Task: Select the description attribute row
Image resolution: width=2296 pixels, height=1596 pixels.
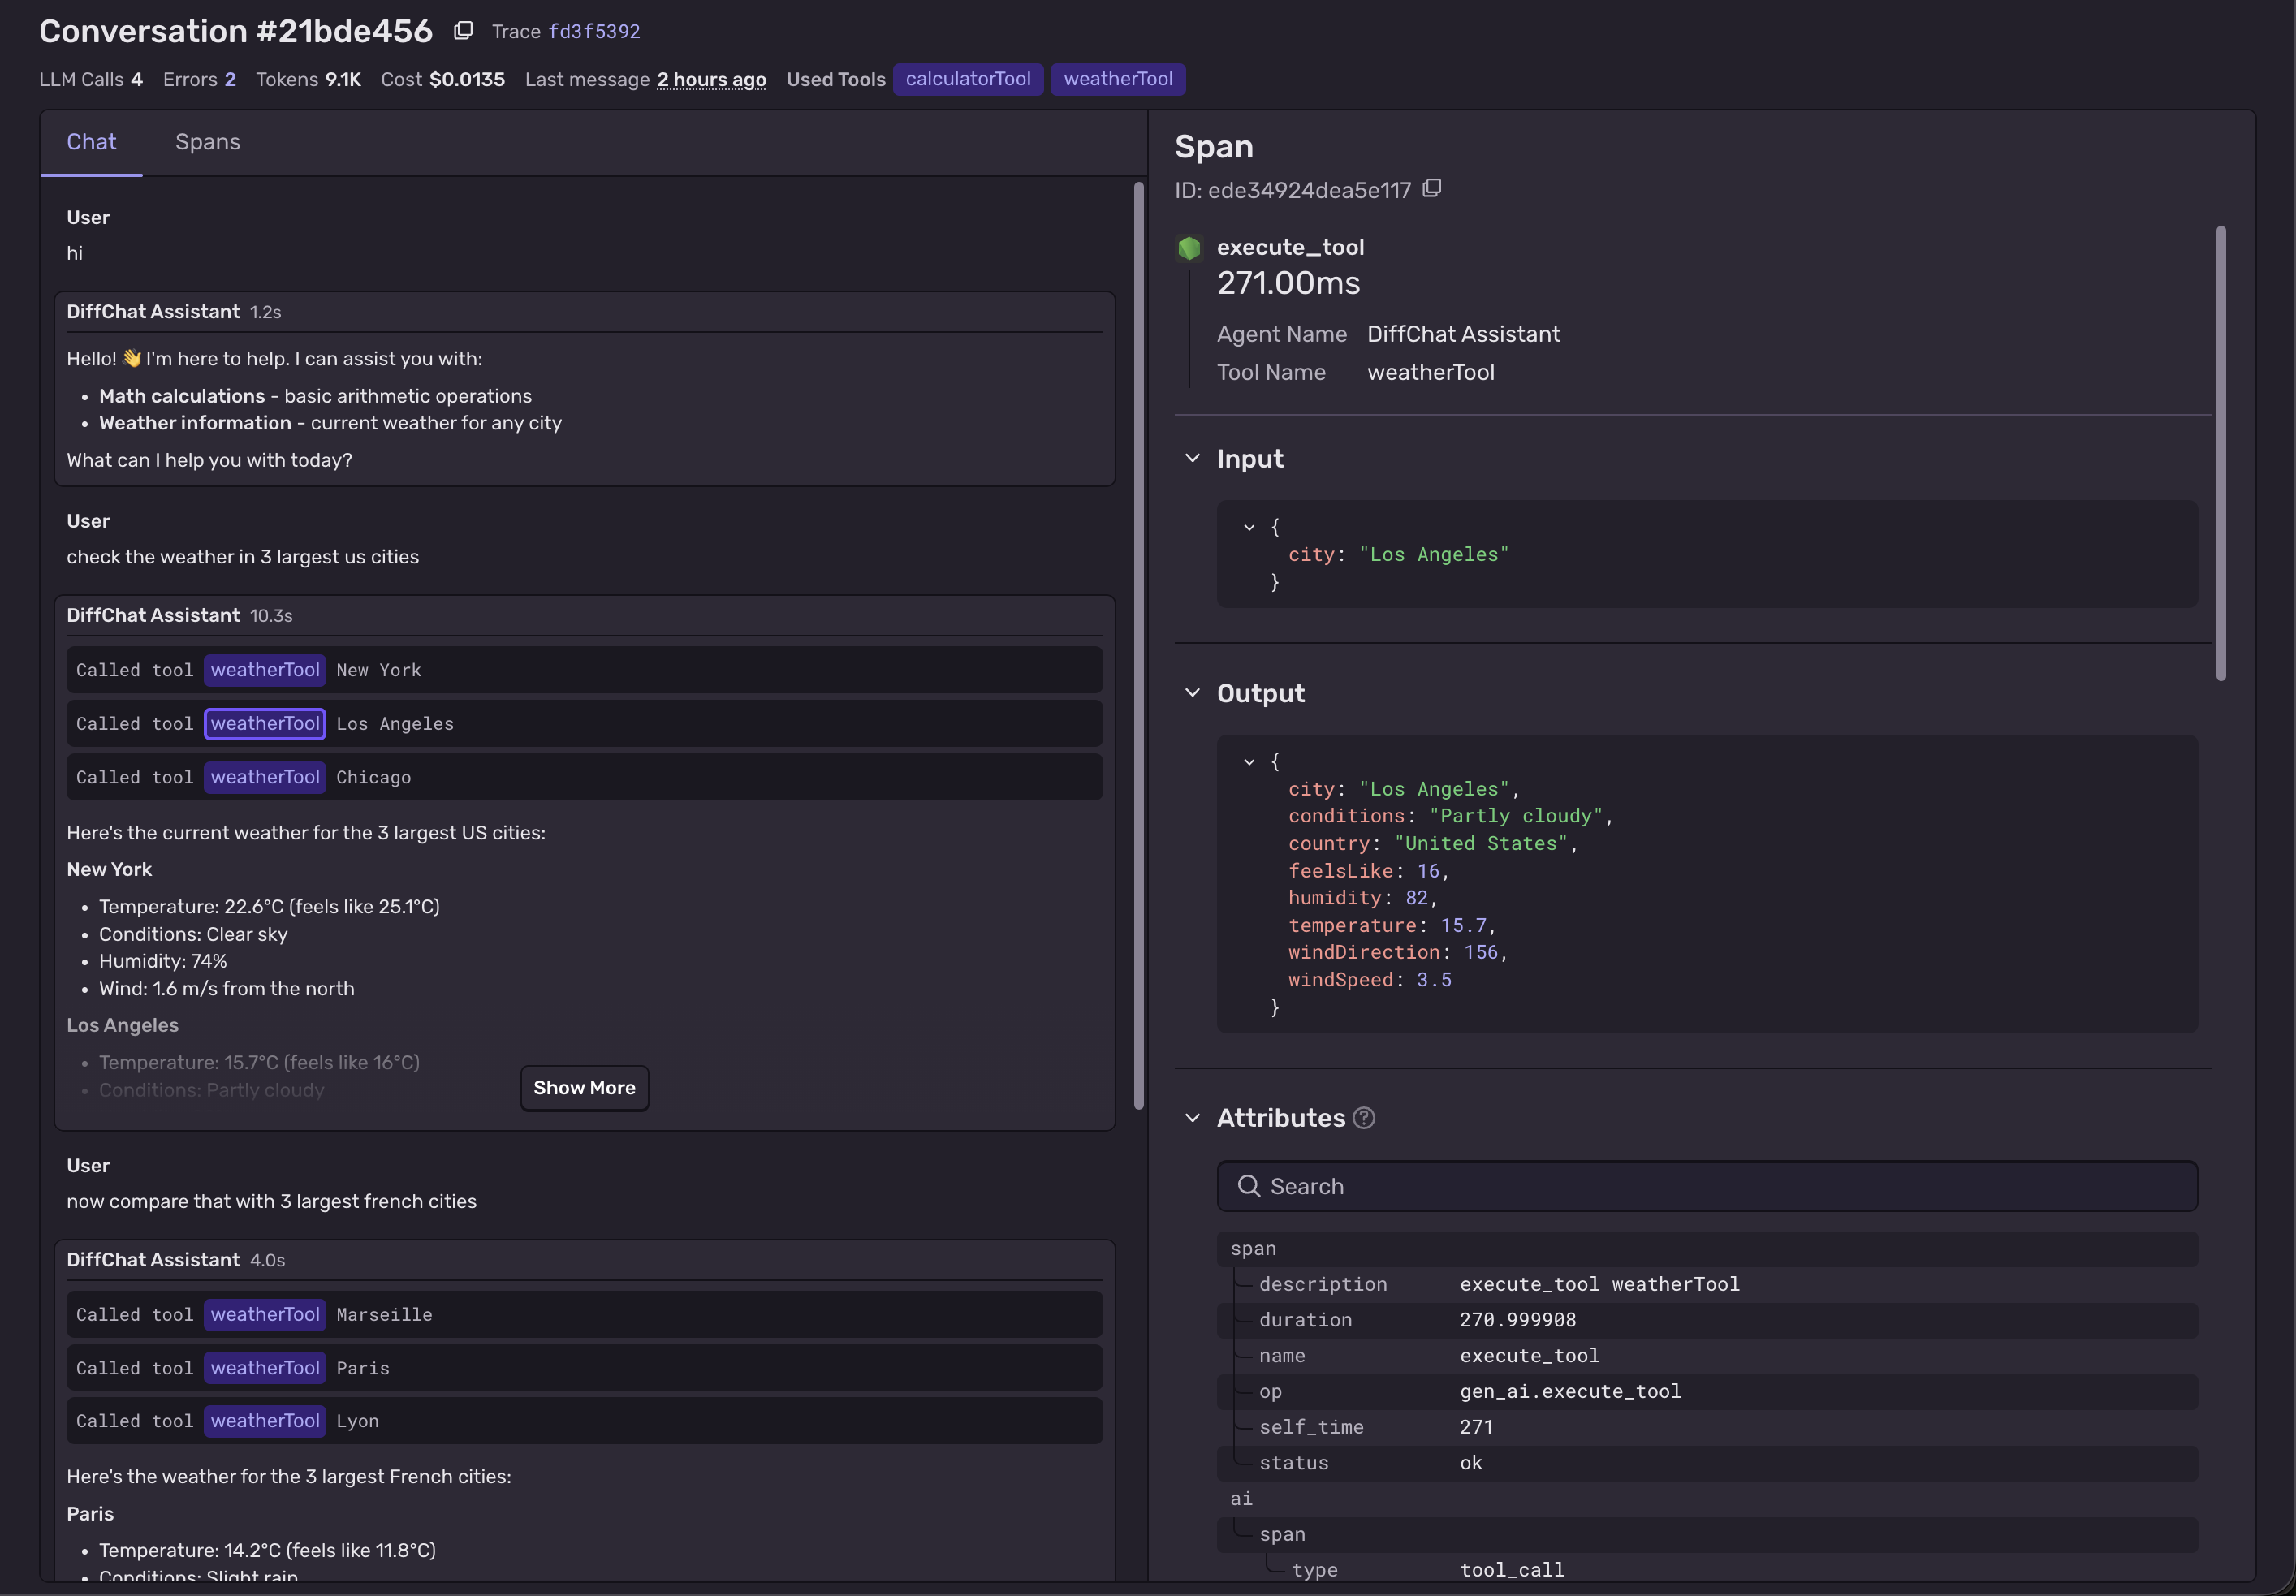Action: click(1706, 1284)
